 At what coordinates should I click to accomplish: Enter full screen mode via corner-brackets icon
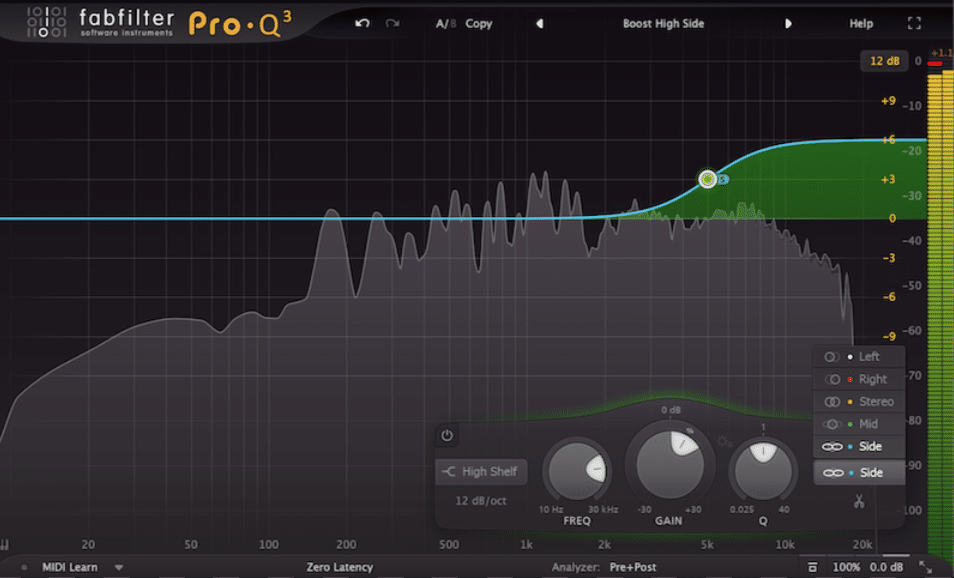pyautogui.click(x=914, y=23)
